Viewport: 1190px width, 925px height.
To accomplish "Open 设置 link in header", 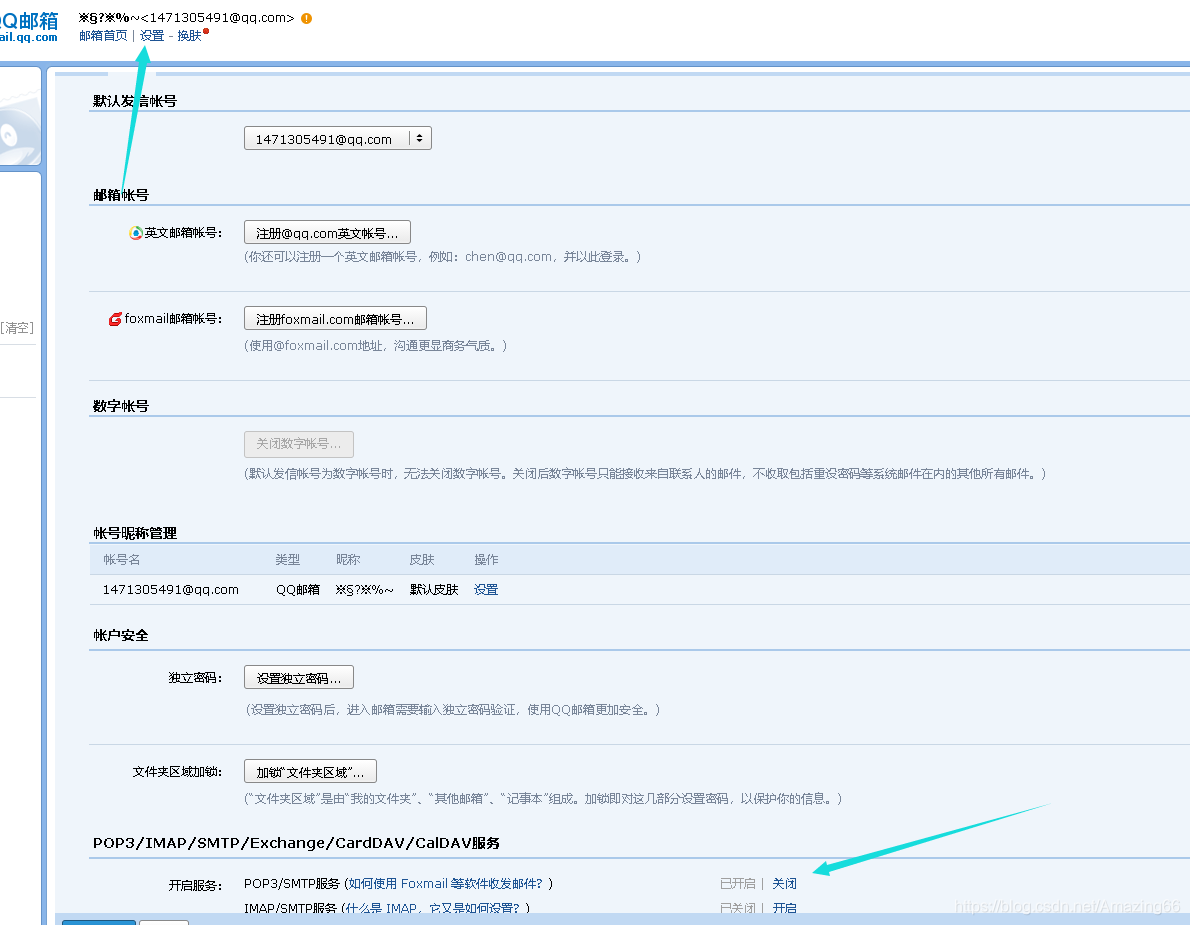I will pos(152,36).
